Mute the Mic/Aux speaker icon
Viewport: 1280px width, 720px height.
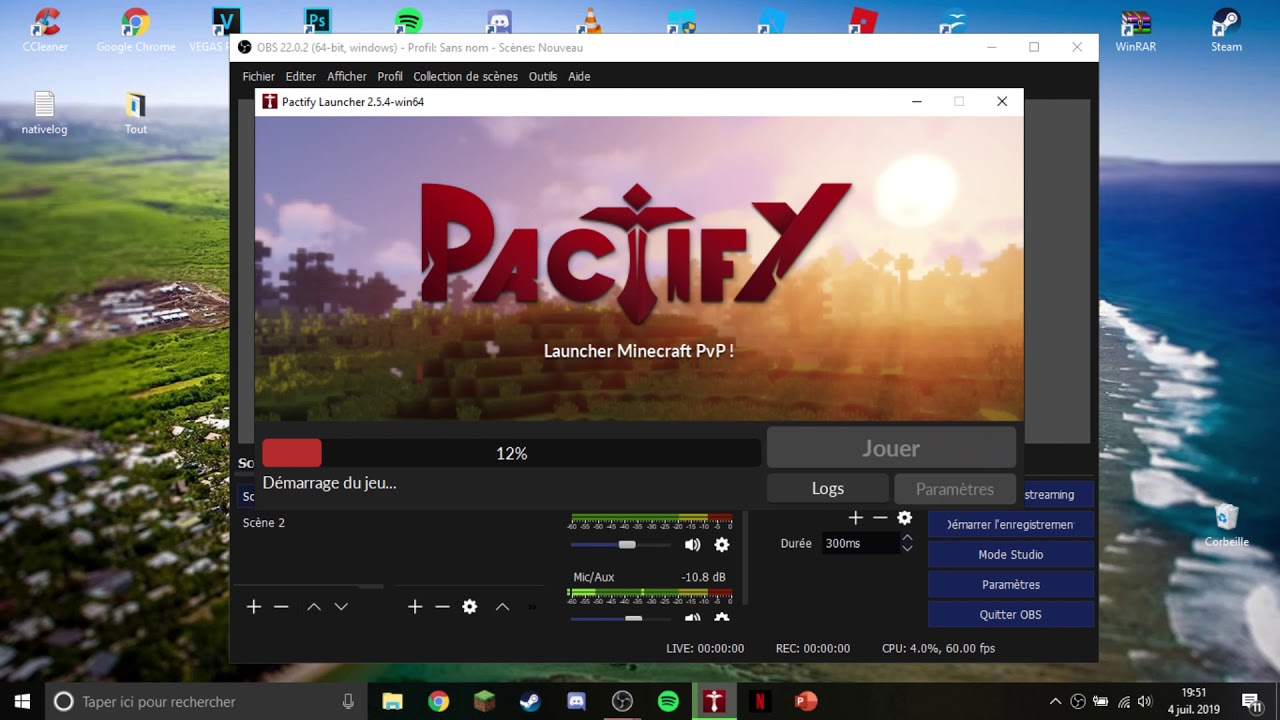[x=692, y=619]
